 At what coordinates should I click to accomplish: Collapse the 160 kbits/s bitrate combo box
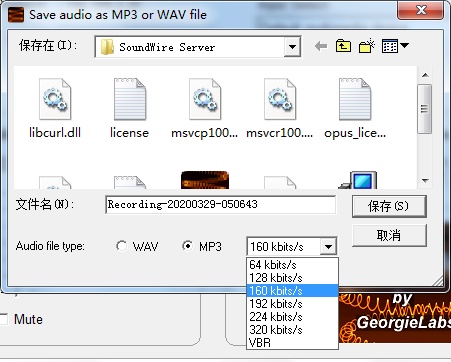pos(328,247)
